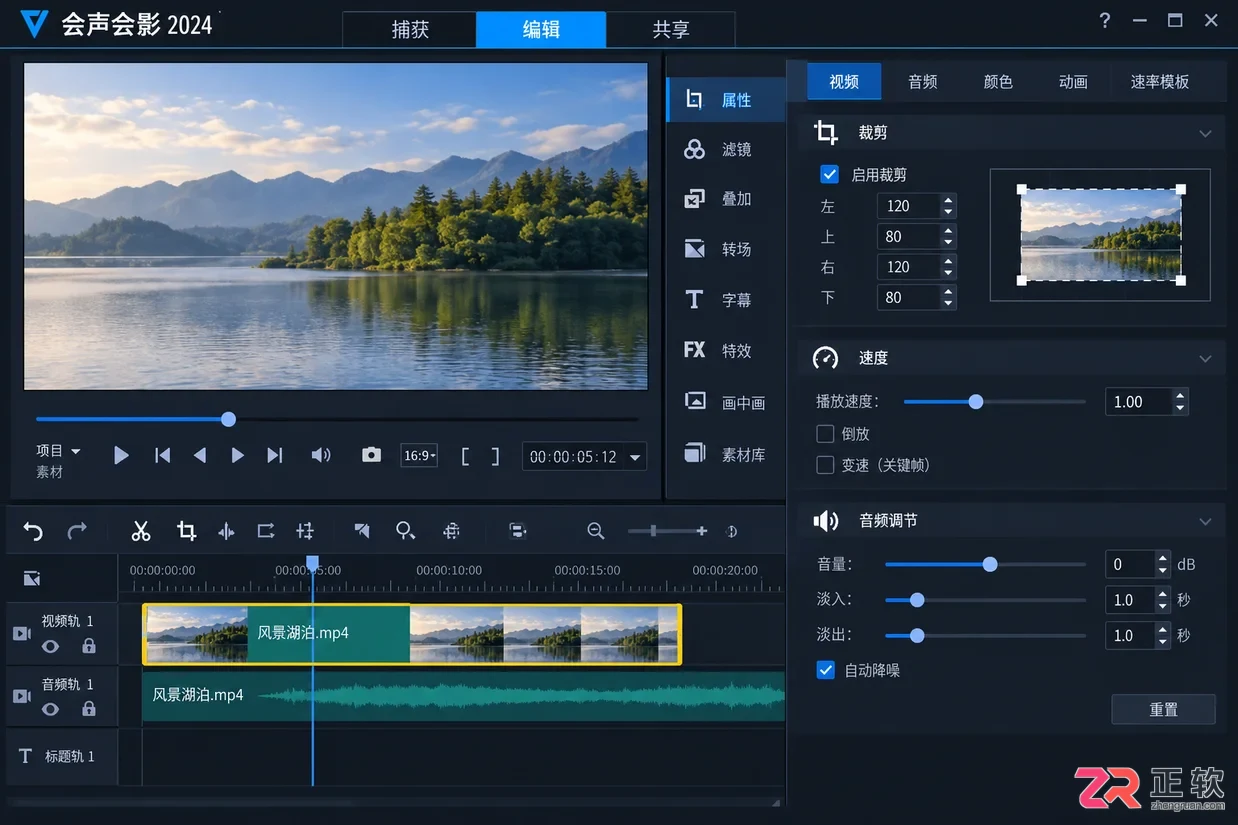This screenshot has height=825, width=1238.
Task: Open the 滤镜 filter panel
Action: point(726,149)
